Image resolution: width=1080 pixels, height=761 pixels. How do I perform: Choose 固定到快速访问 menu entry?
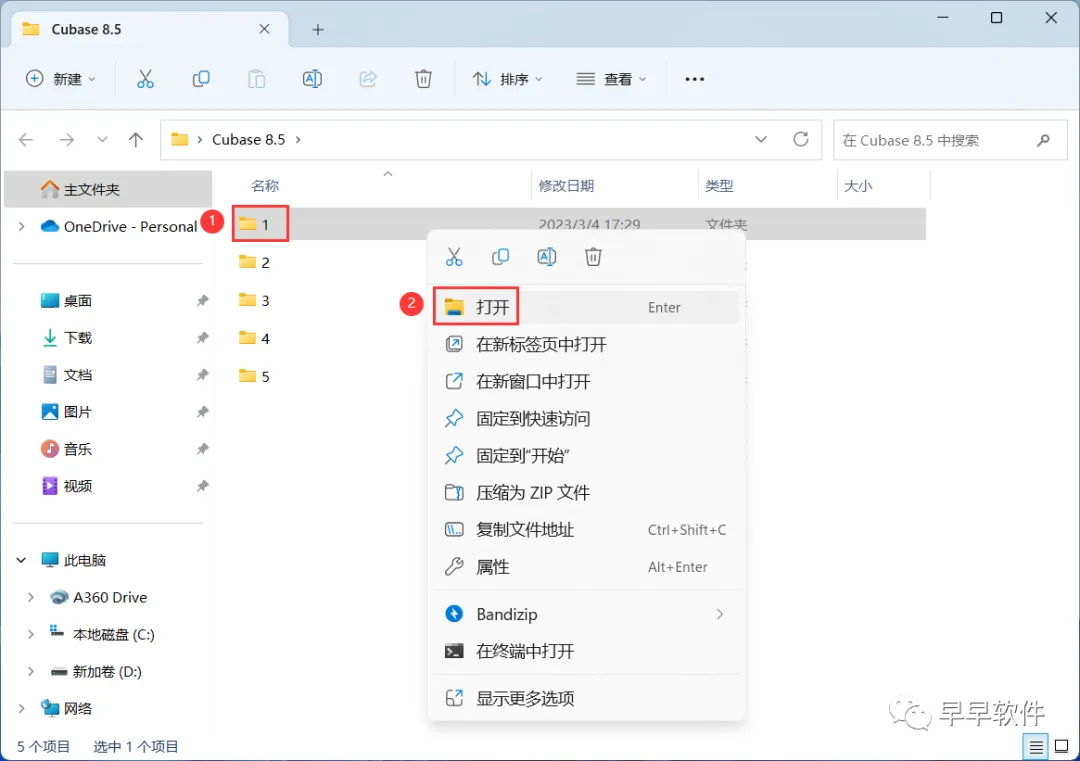point(586,419)
